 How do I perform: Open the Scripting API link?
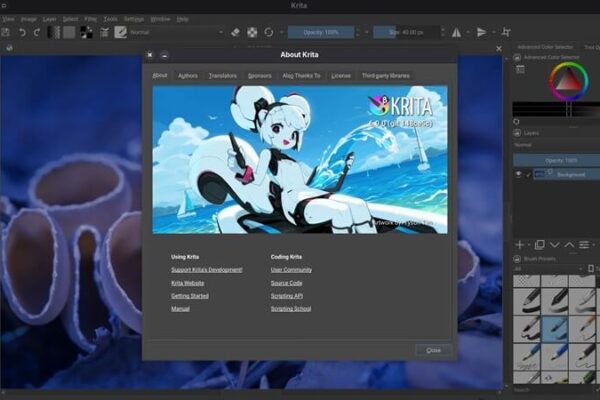tap(287, 296)
